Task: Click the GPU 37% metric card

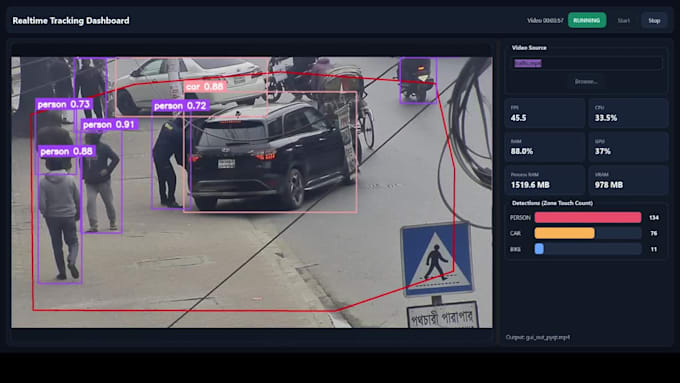Action: 628,147
